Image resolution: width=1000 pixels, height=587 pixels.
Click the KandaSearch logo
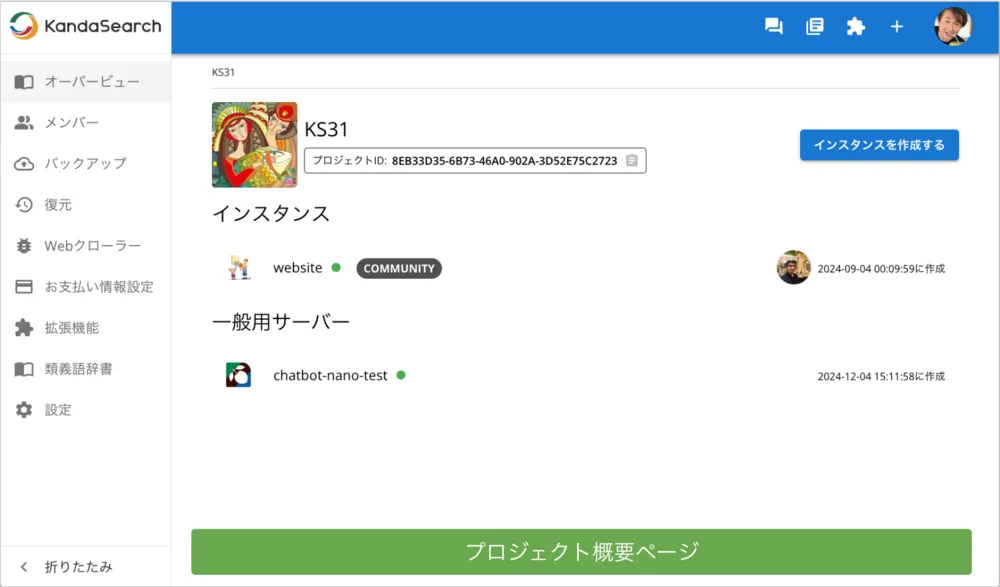(x=85, y=26)
